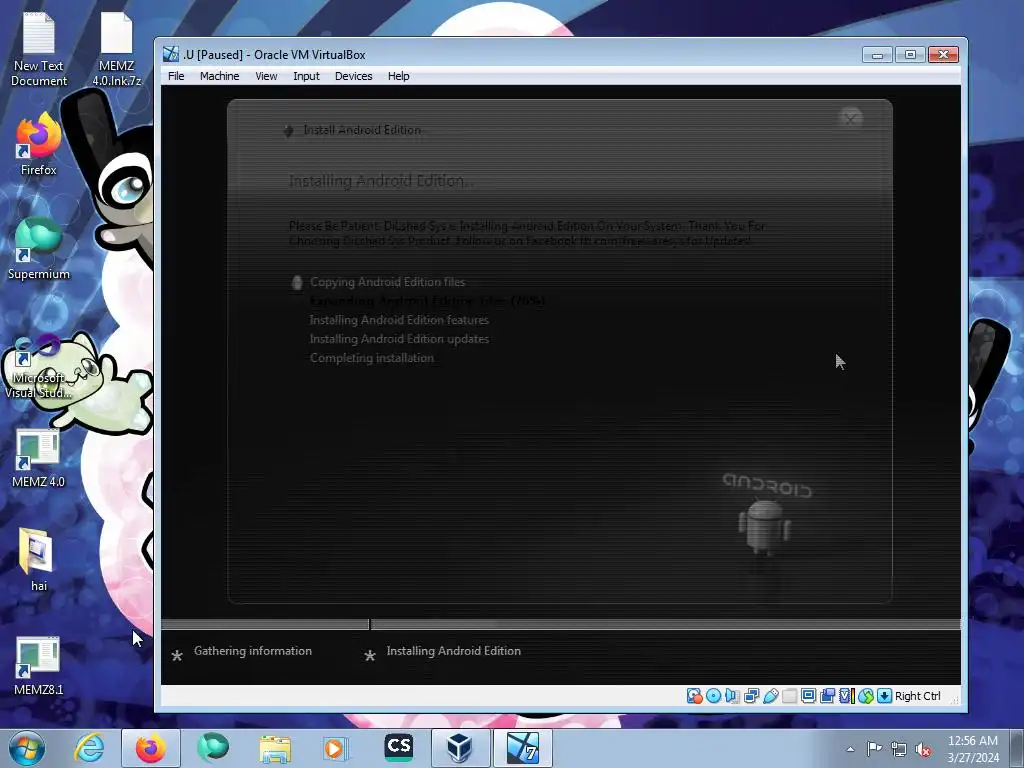
Task: Click the hard disk activity icon in VirtualBox status bar
Action: coord(694,696)
